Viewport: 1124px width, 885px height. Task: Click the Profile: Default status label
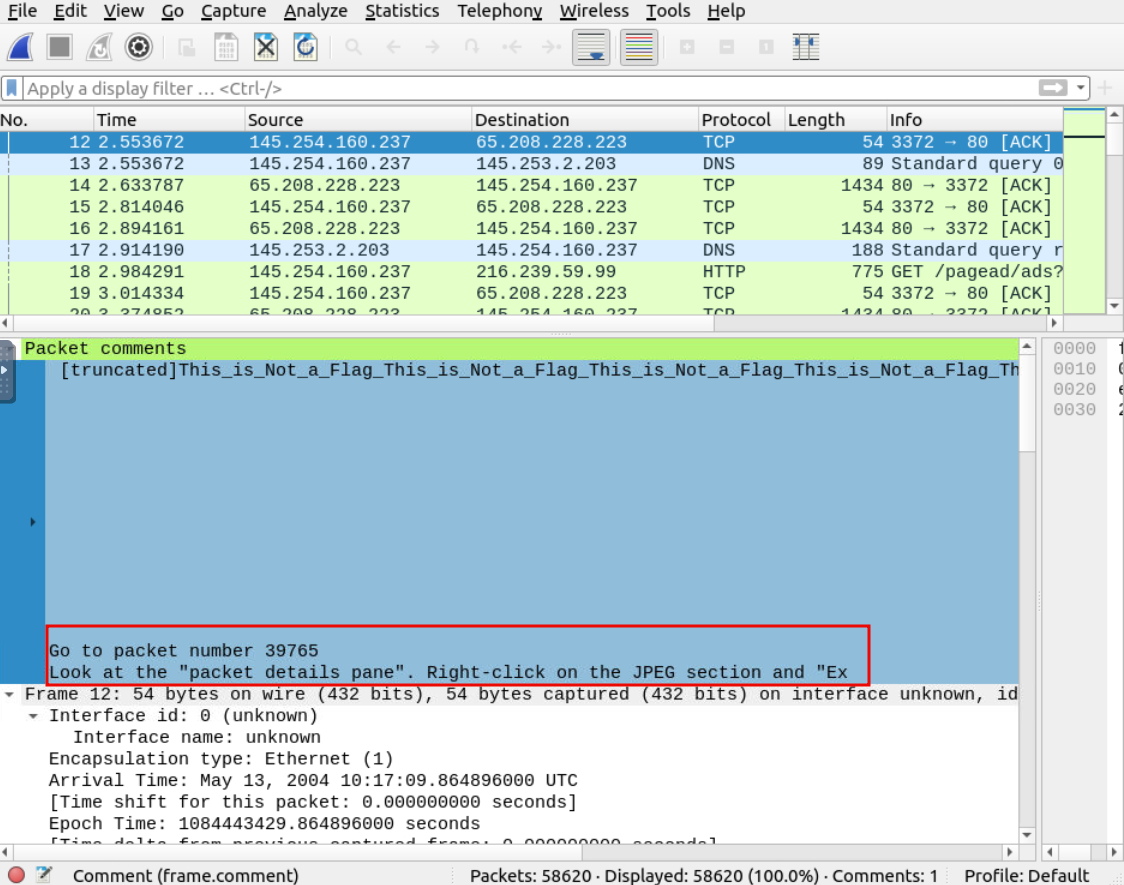point(1026,875)
